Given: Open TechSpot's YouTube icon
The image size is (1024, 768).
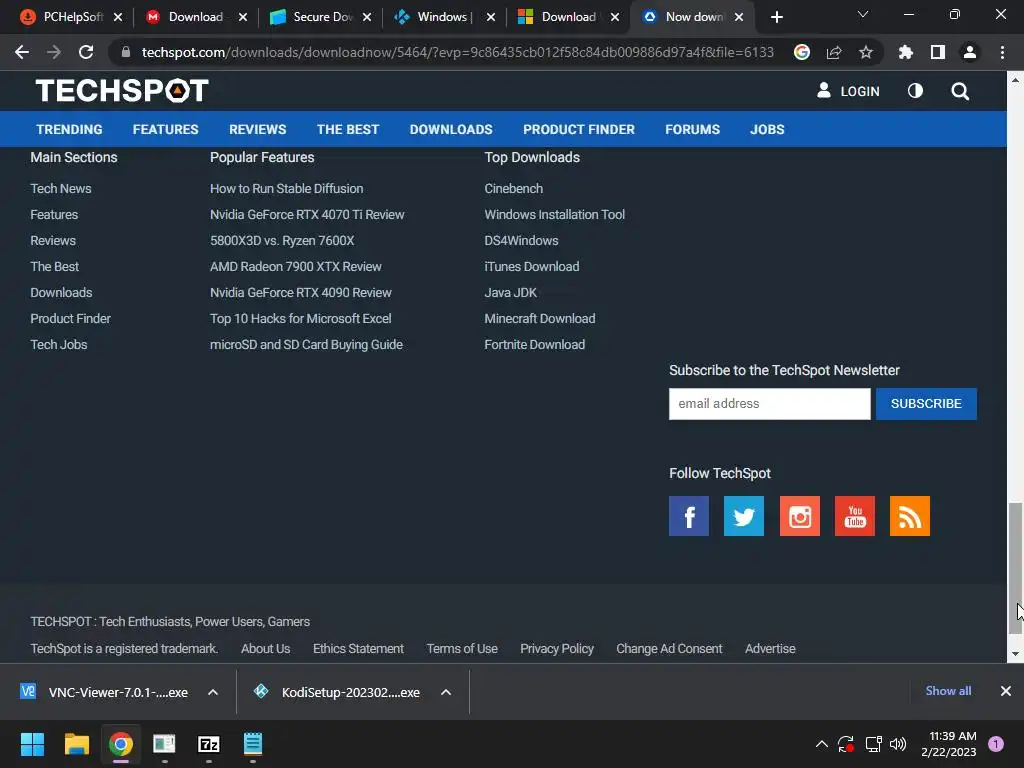Looking at the screenshot, I should (x=855, y=516).
